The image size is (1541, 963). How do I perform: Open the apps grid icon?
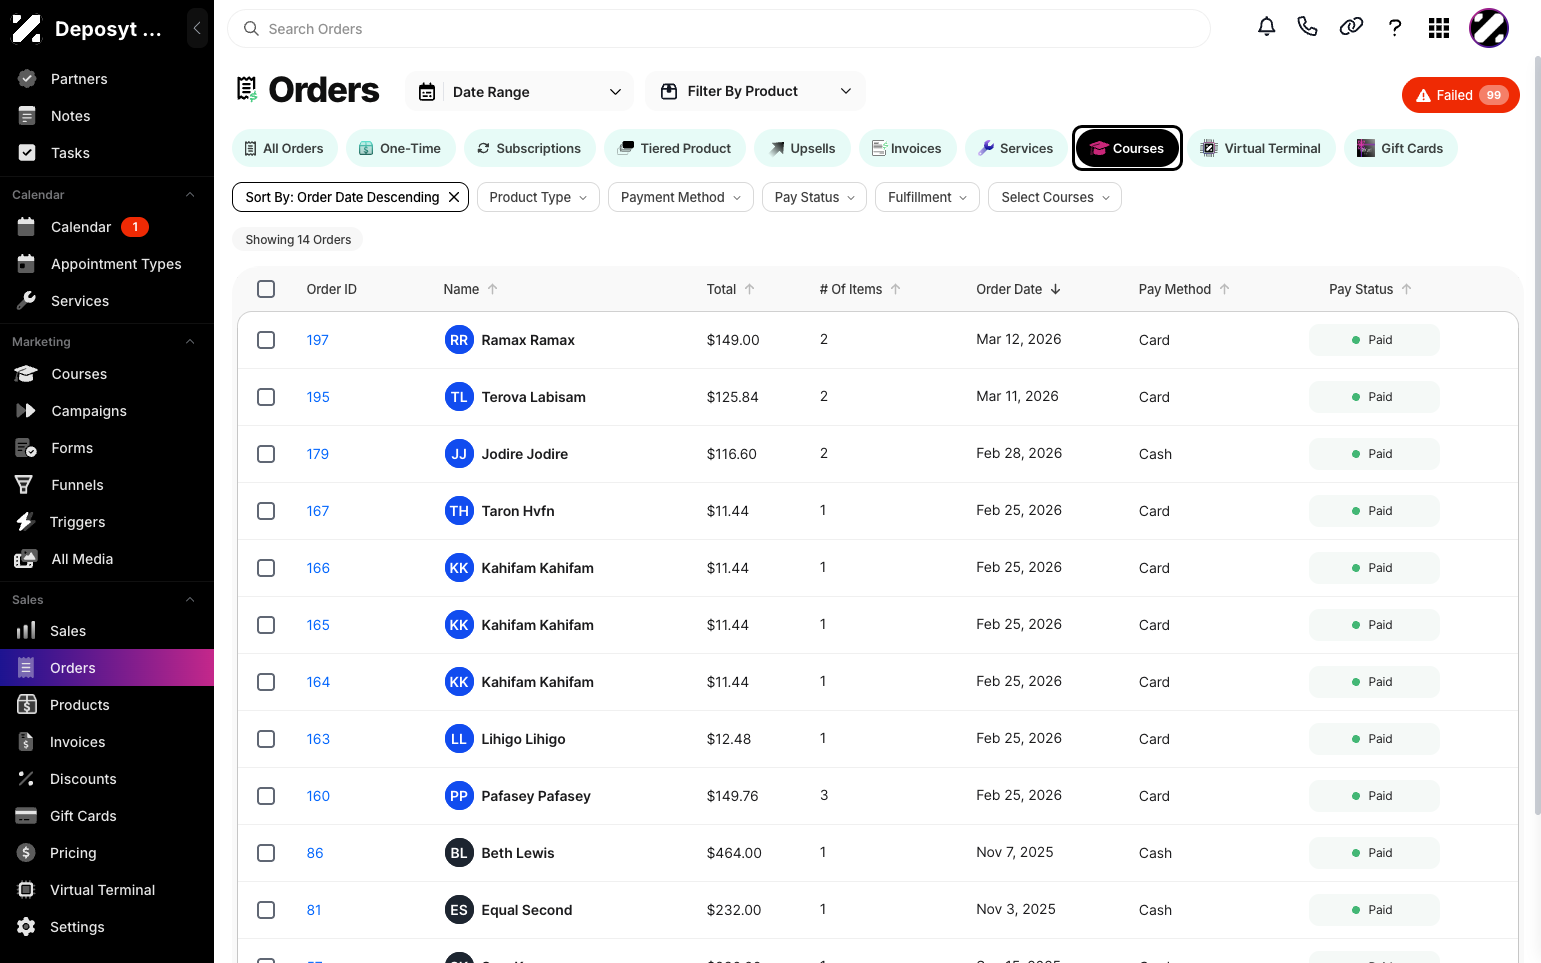pos(1439,28)
